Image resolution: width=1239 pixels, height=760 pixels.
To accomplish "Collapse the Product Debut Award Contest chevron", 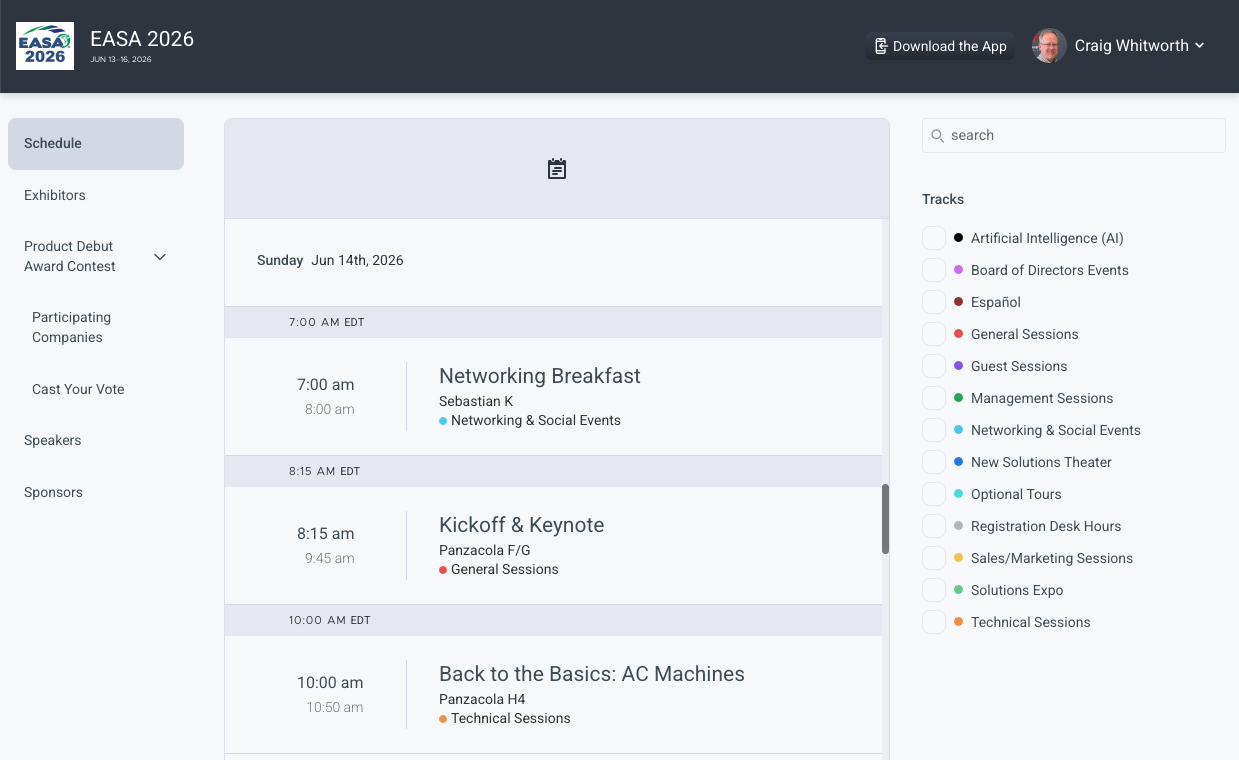I will tap(160, 257).
